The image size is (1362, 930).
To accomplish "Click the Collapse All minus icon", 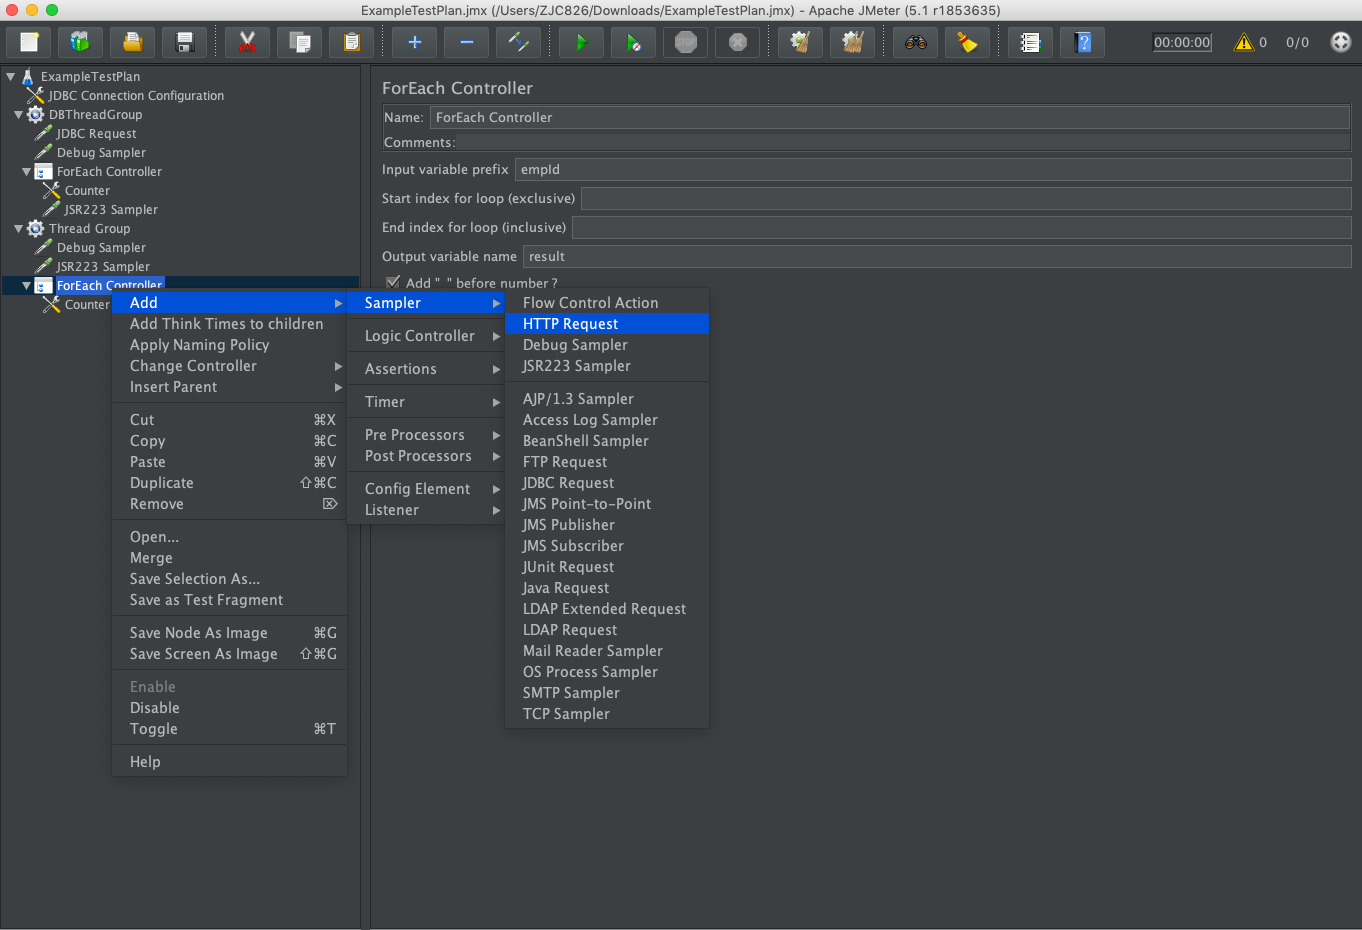I will pos(466,42).
